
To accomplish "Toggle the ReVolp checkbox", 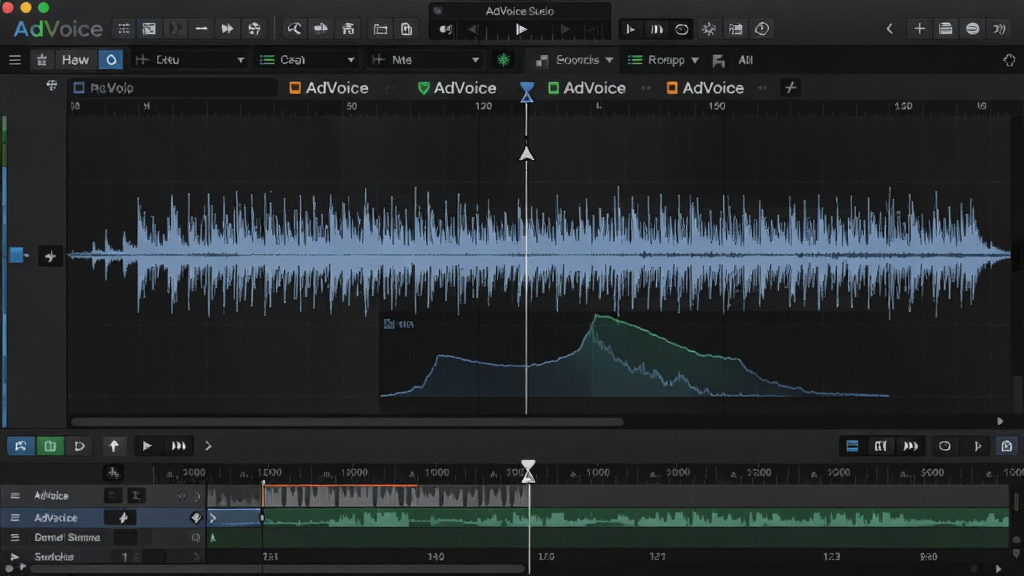I will pos(79,88).
